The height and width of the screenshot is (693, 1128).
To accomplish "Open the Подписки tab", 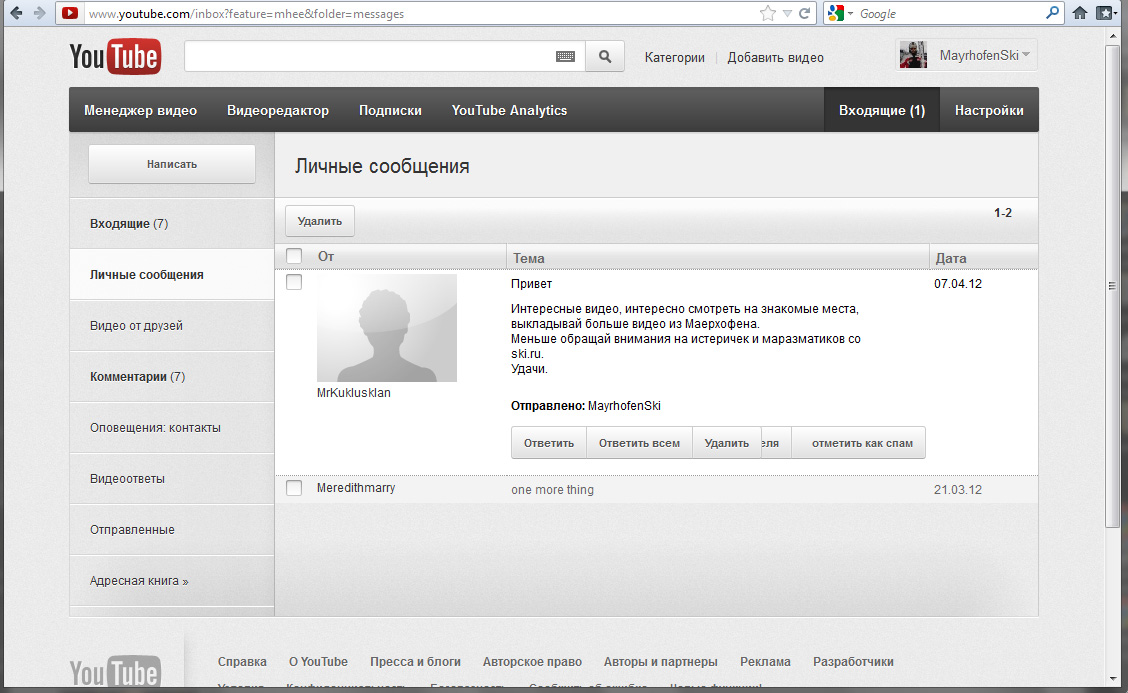I will click(390, 110).
